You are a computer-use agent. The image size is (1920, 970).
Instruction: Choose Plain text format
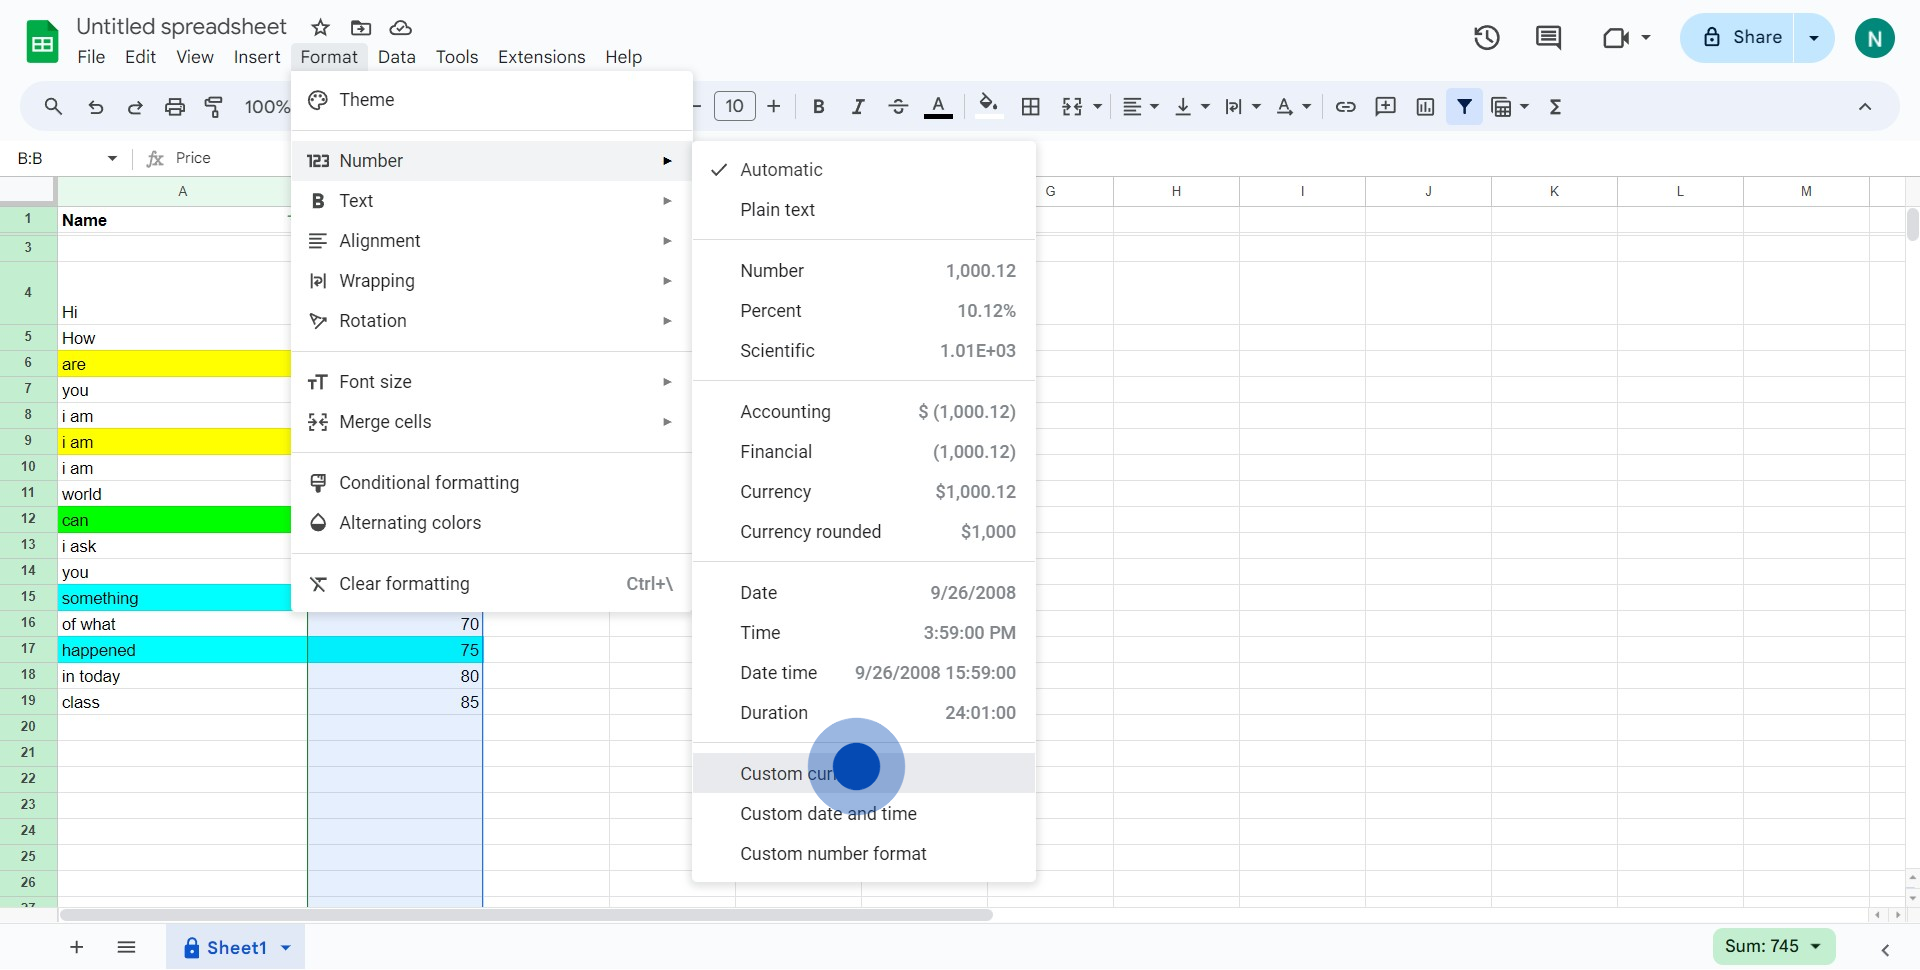(864, 210)
